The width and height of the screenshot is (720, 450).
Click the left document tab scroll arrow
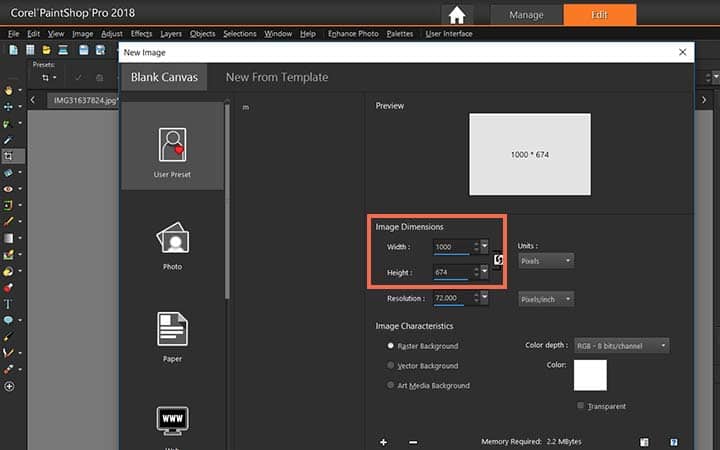coord(33,100)
